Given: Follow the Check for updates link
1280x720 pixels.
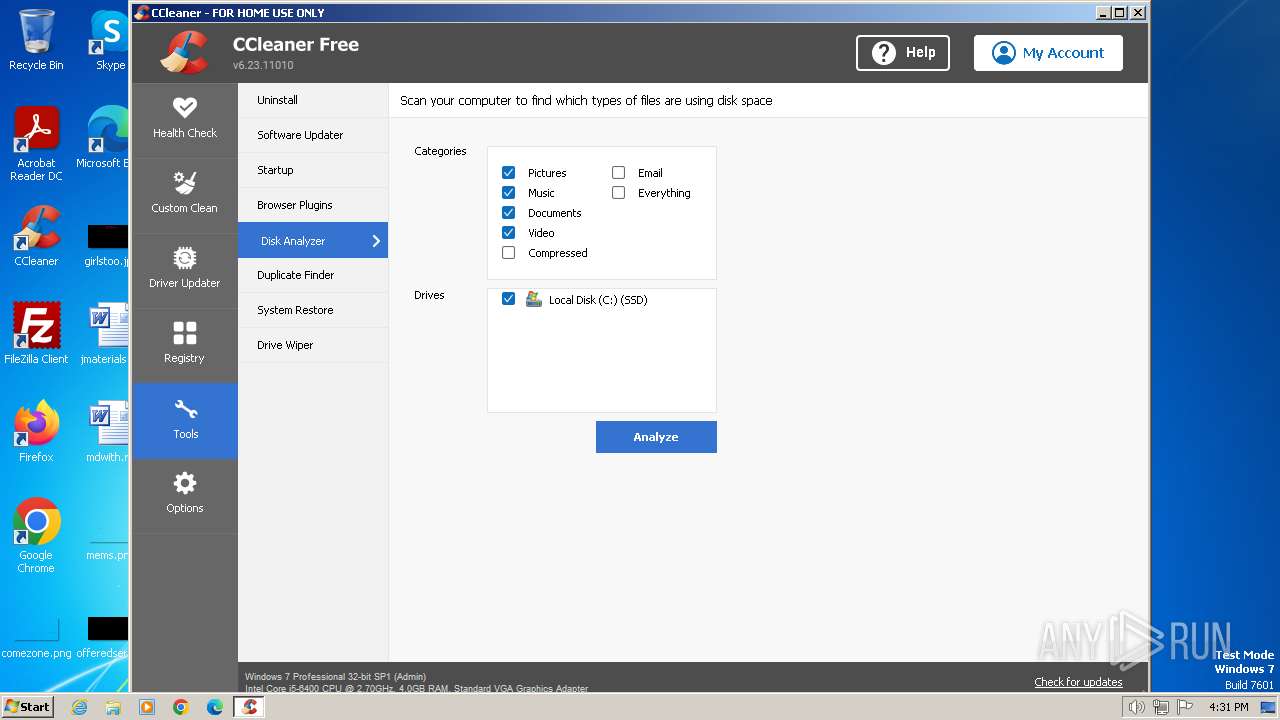Looking at the screenshot, I should [x=1078, y=682].
